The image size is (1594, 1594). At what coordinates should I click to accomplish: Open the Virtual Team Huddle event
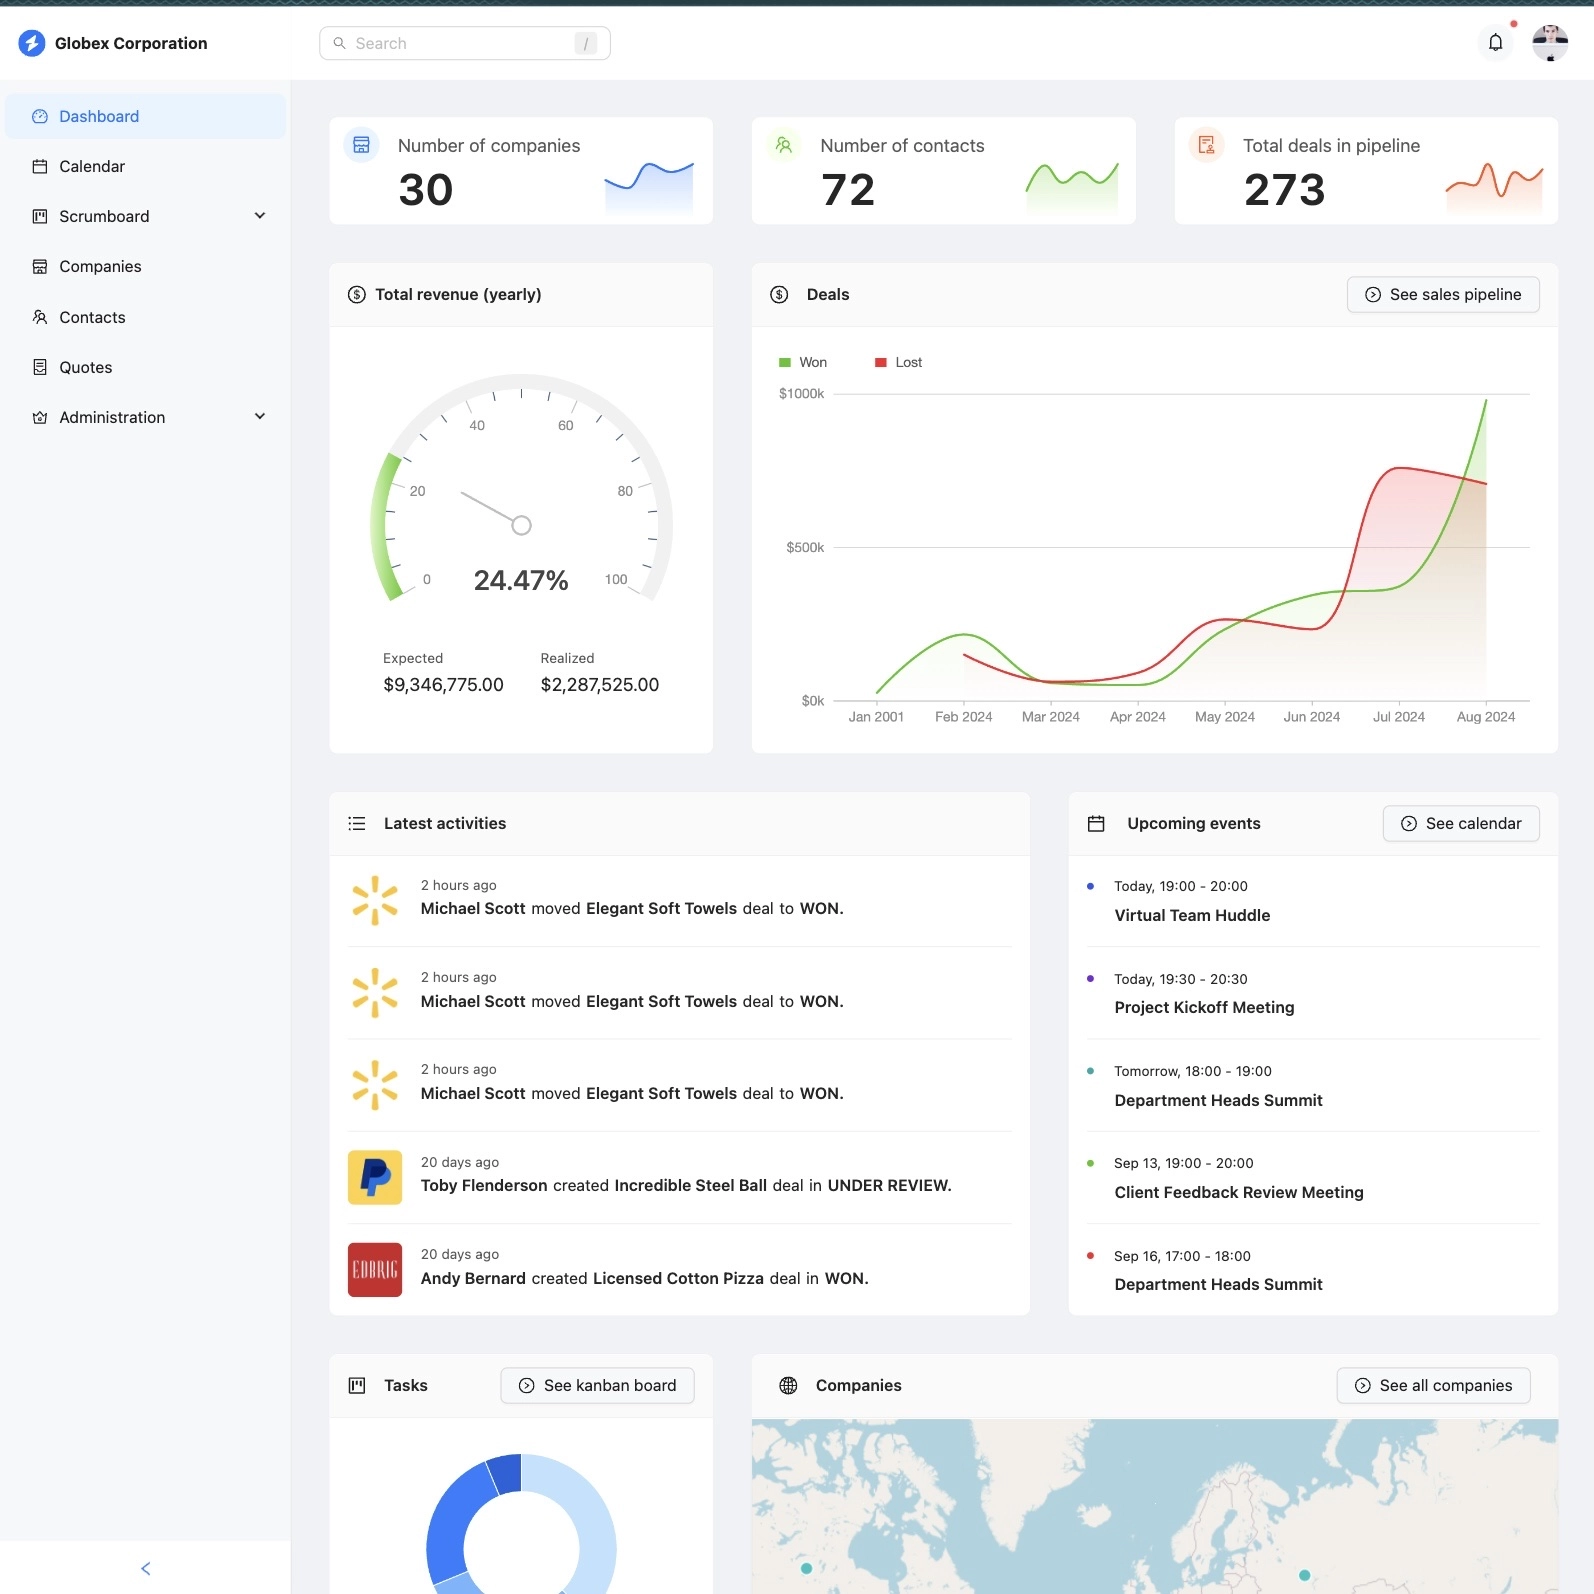[x=1192, y=915]
